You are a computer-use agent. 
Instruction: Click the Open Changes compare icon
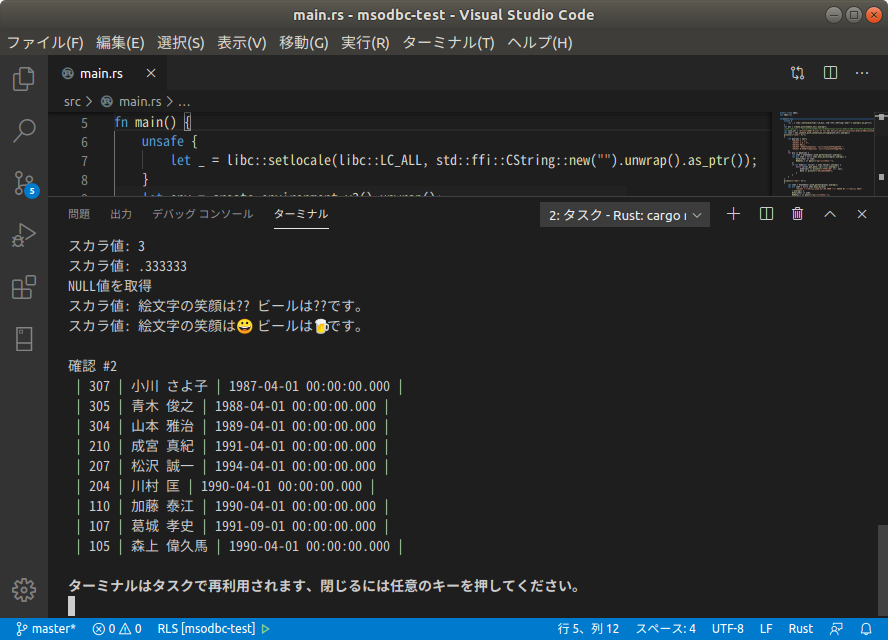pos(797,73)
